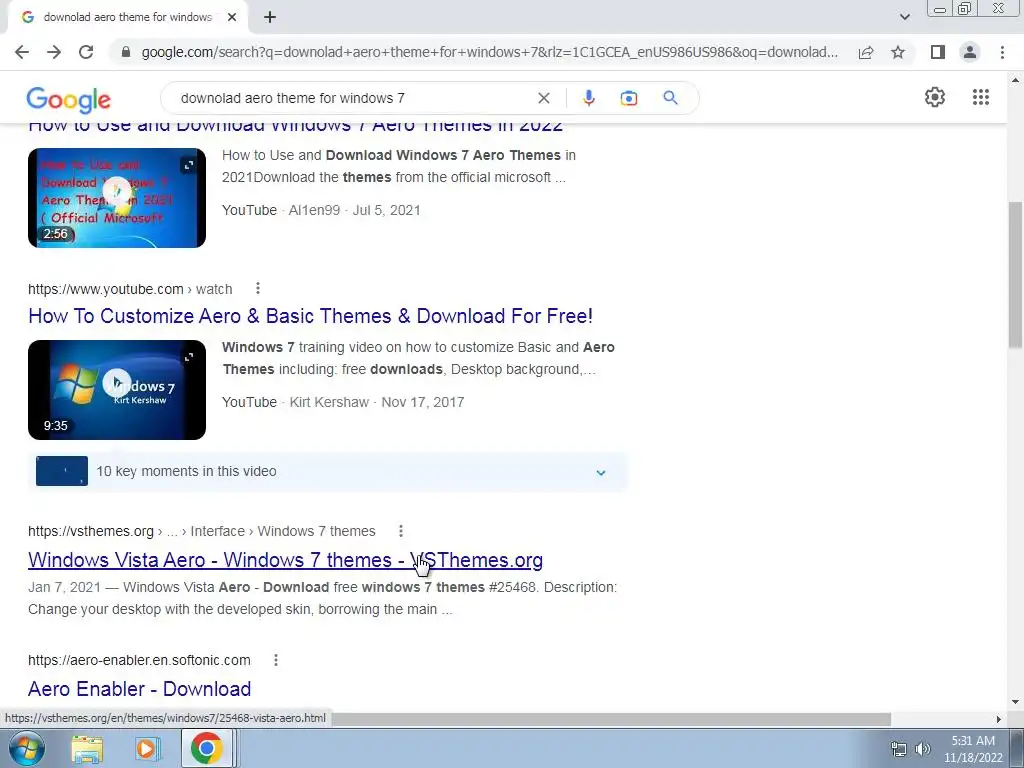1024x768 pixels.
Task: Open Windows Media Player from taskbar
Action: 147,749
